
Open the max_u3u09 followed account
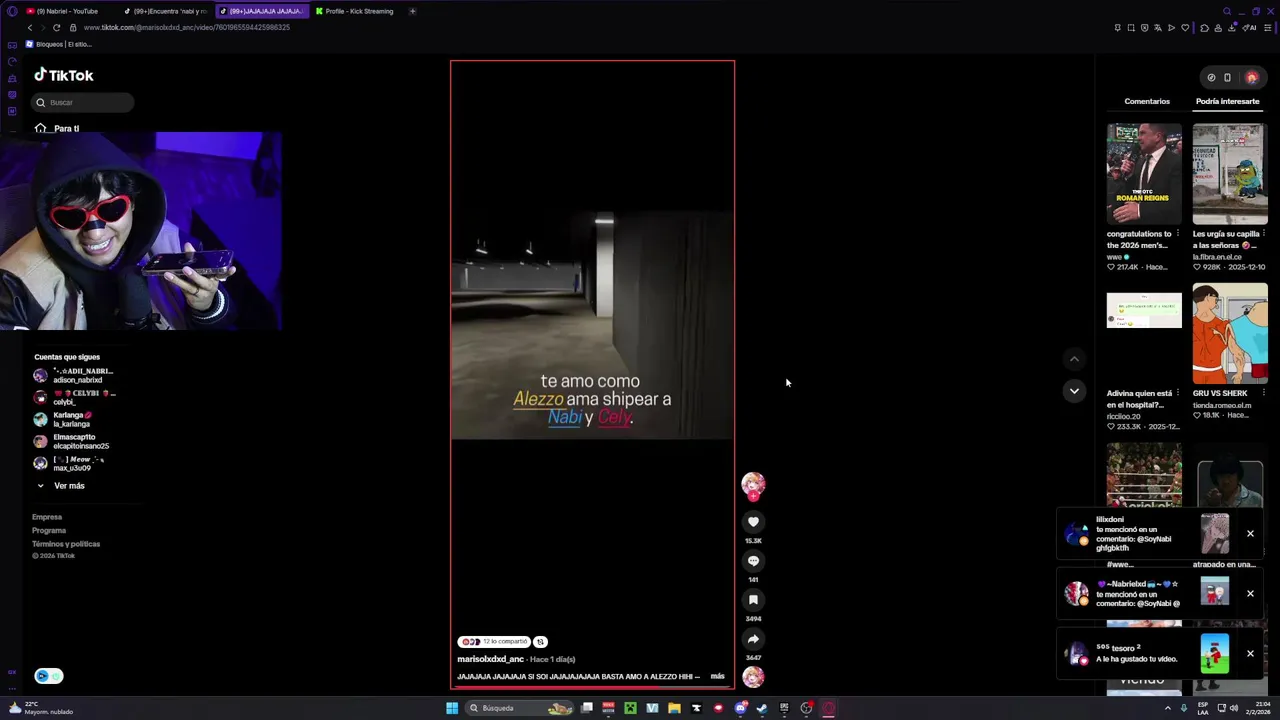coord(68,463)
